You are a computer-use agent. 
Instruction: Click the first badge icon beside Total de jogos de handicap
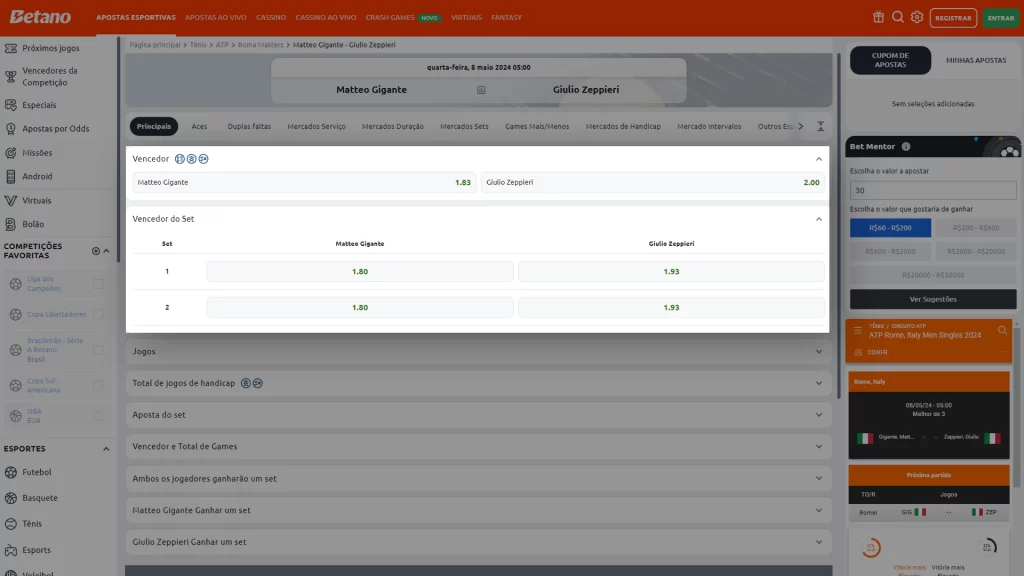(246, 383)
